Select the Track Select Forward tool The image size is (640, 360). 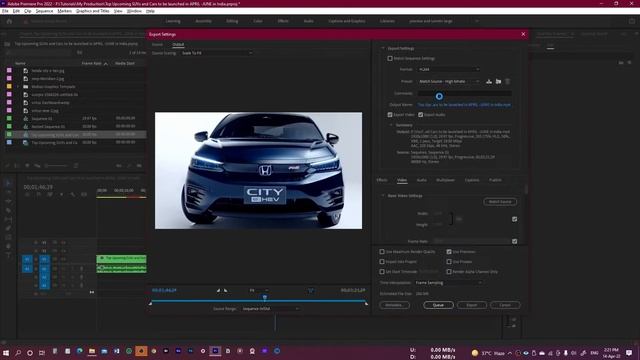[8, 192]
